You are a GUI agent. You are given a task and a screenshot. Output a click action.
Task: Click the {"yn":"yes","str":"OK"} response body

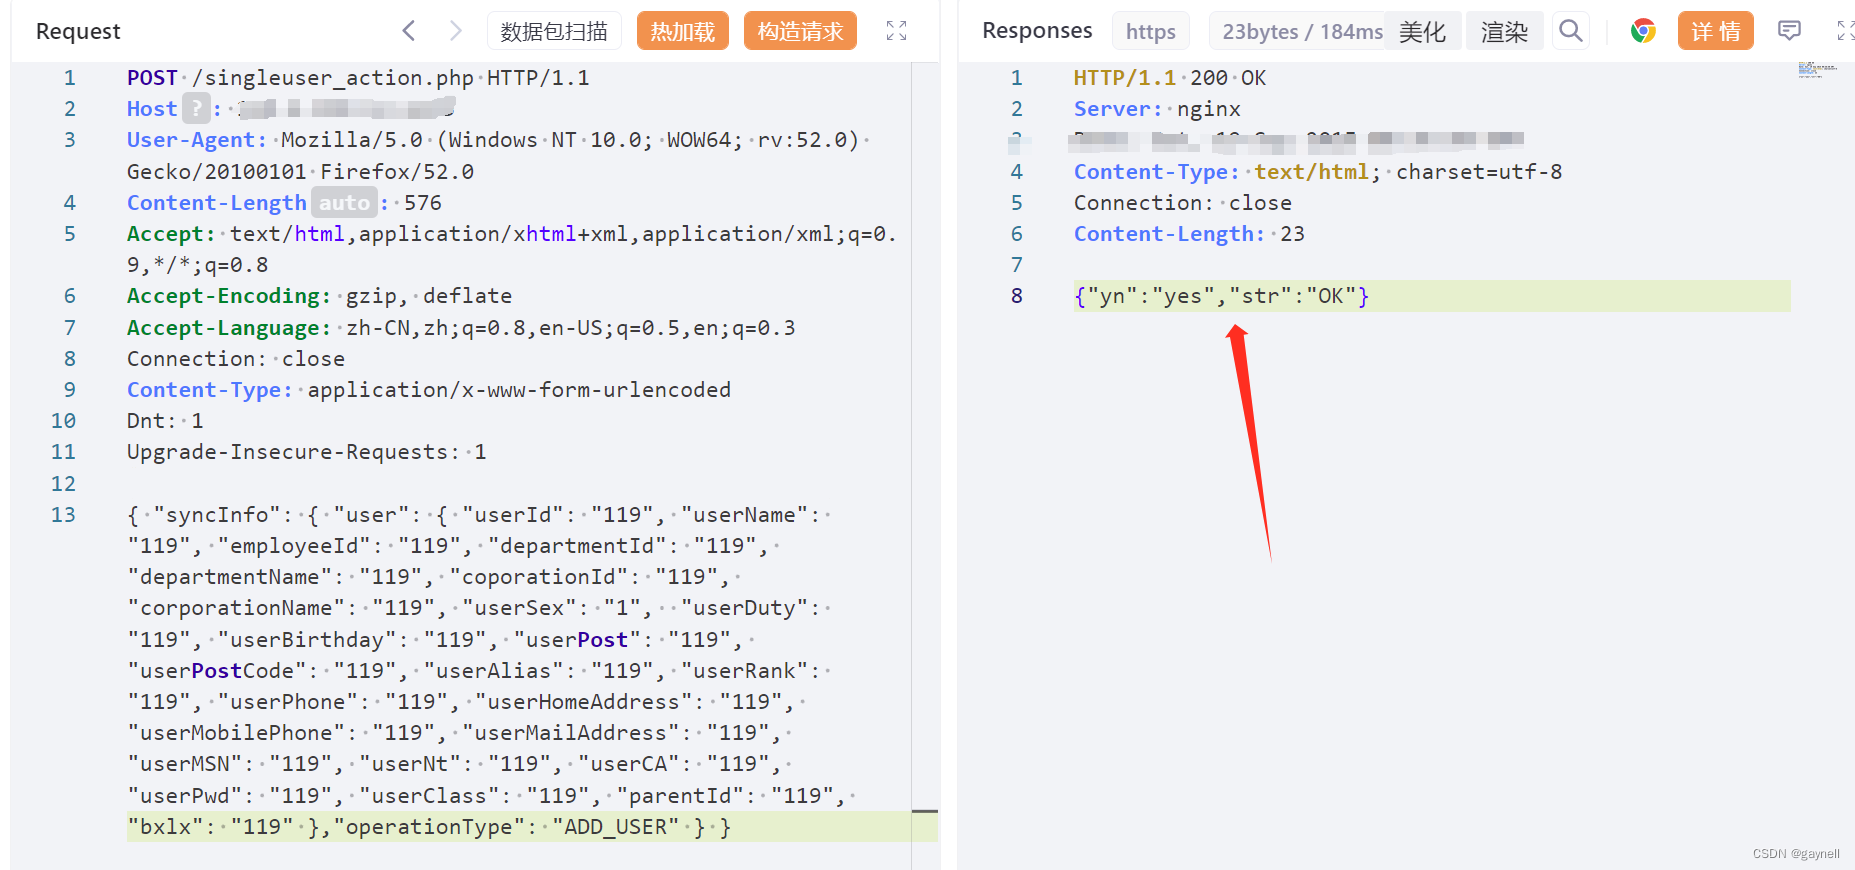pos(1221,296)
